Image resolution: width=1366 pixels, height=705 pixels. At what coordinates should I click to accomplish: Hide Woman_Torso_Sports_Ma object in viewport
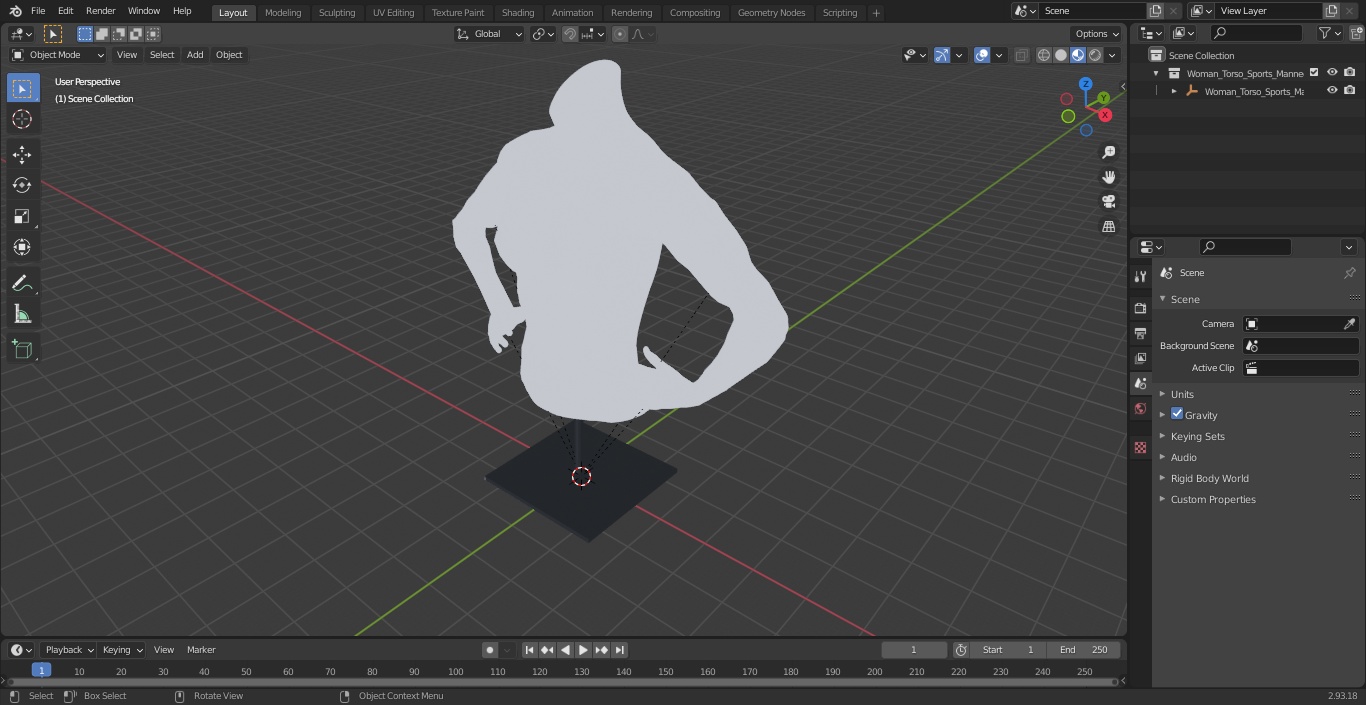click(1332, 90)
